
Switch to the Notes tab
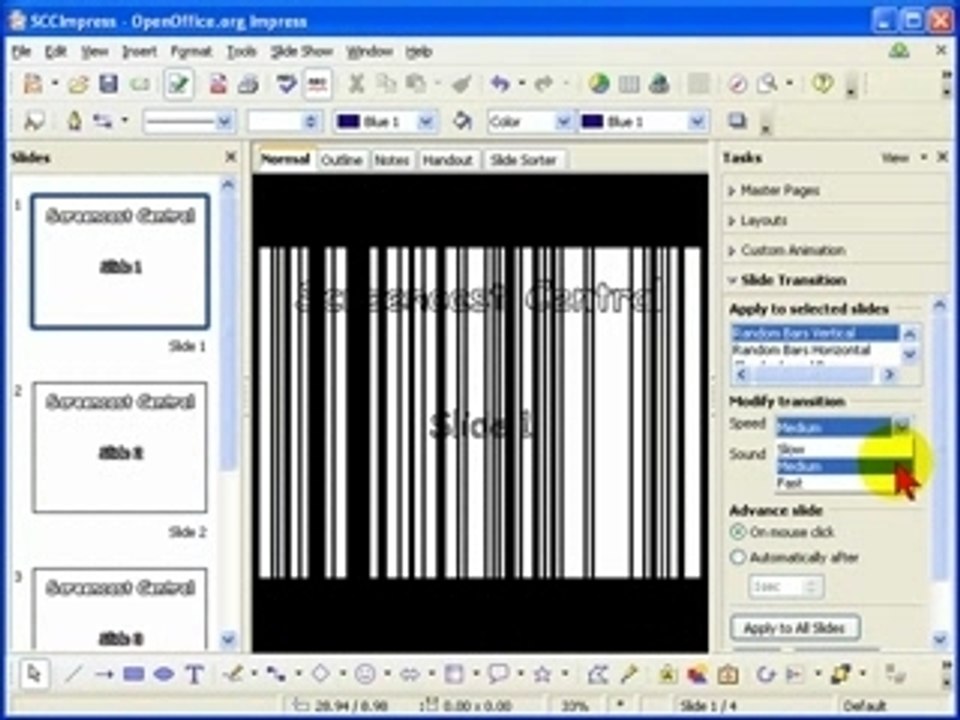(x=392, y=160)
